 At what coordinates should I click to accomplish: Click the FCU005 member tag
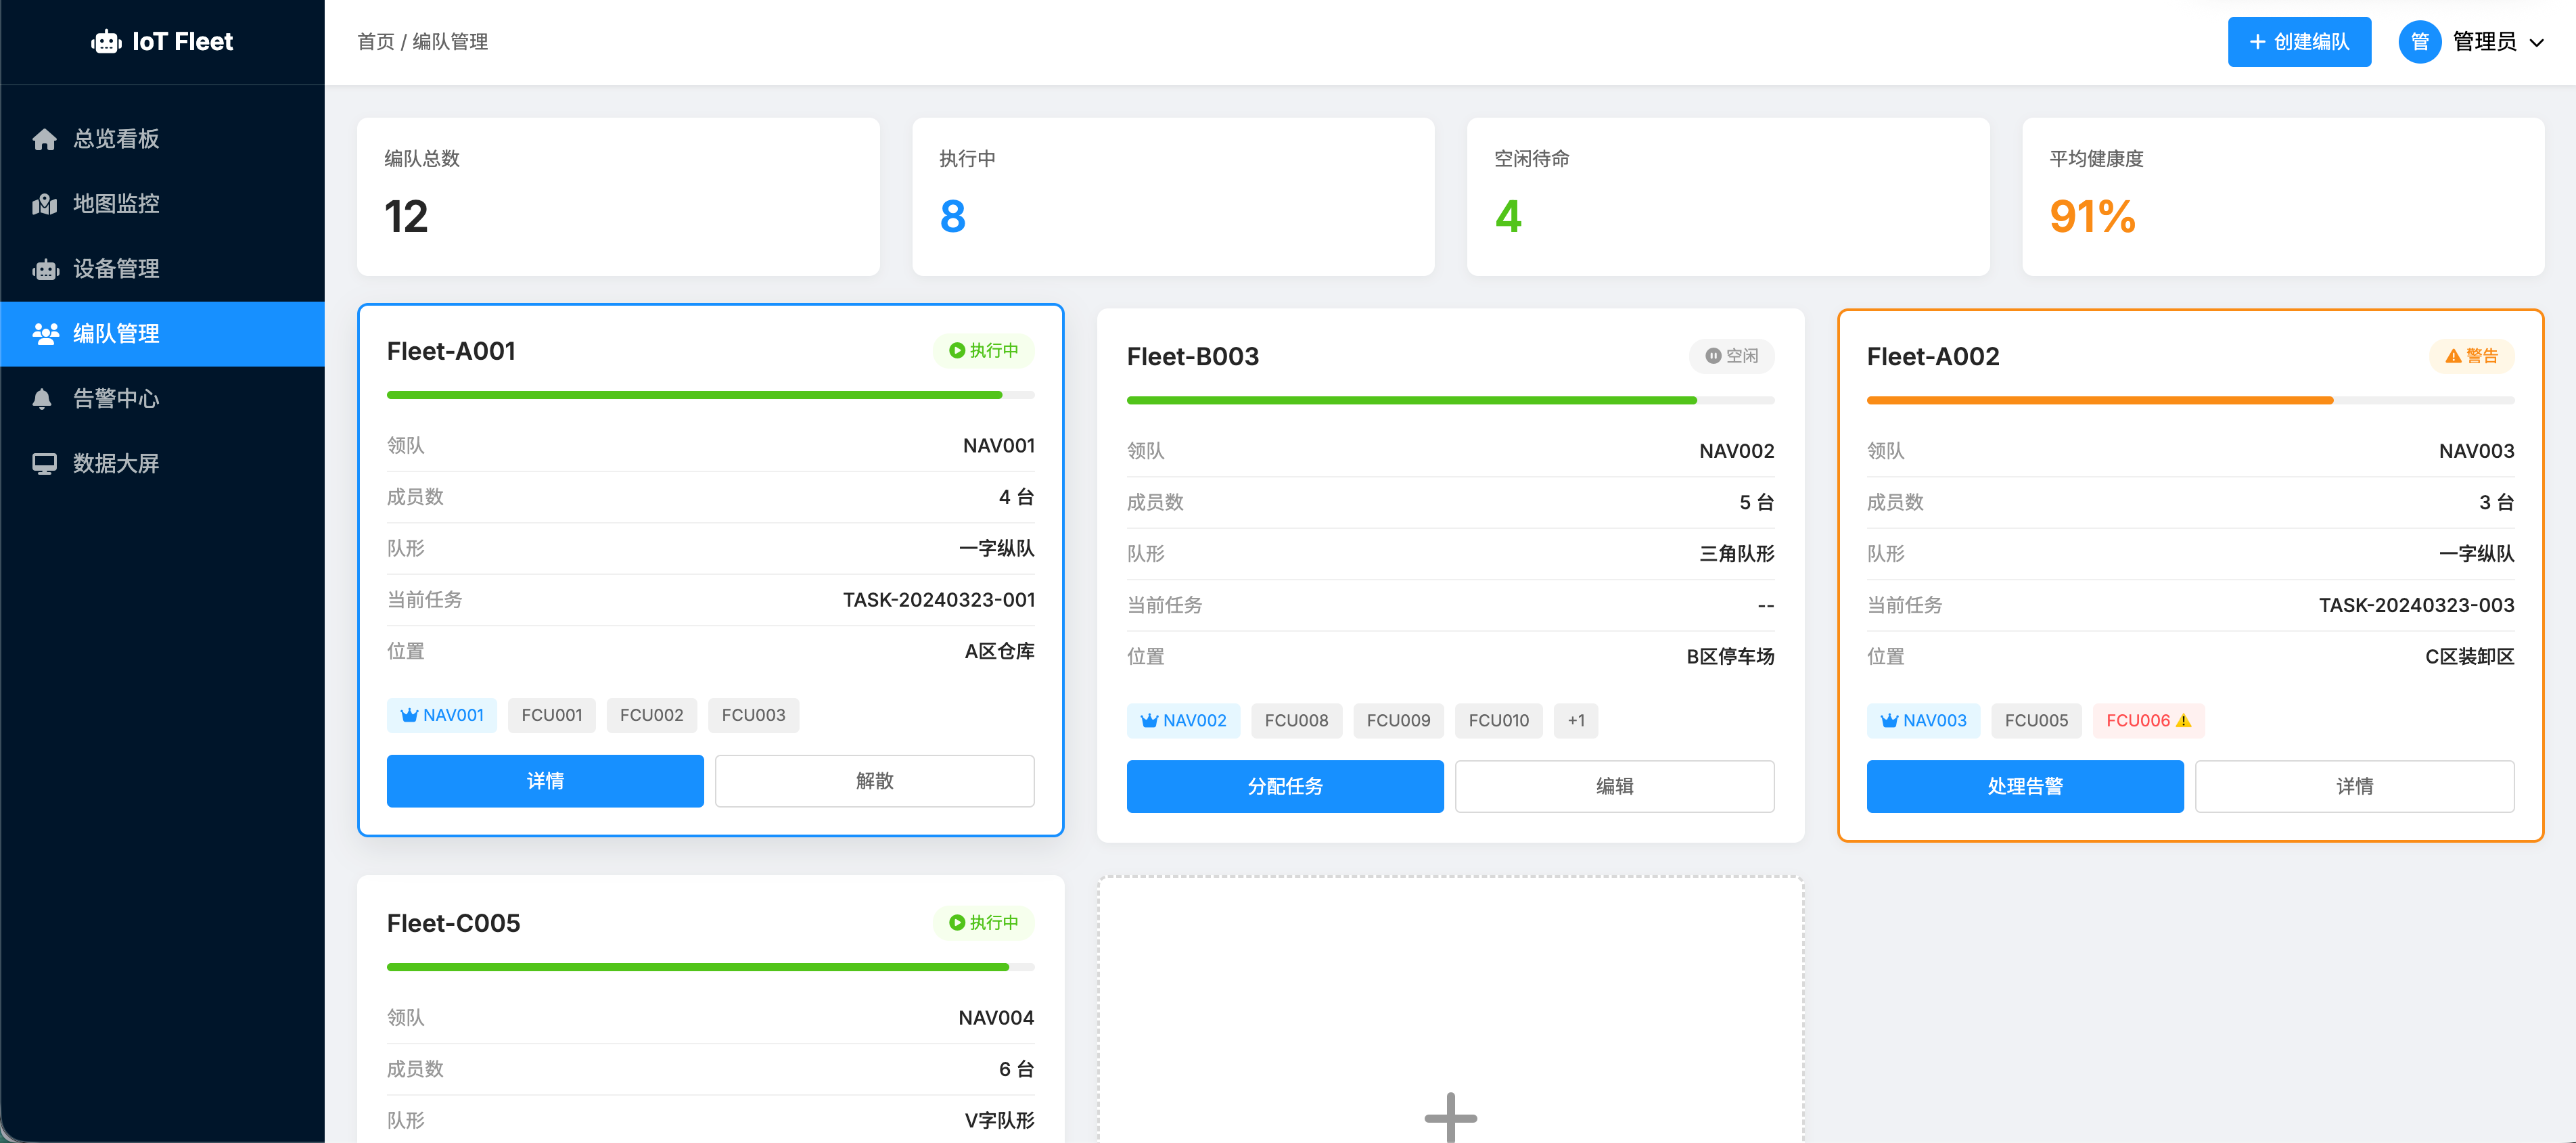tap(2037, 720)
